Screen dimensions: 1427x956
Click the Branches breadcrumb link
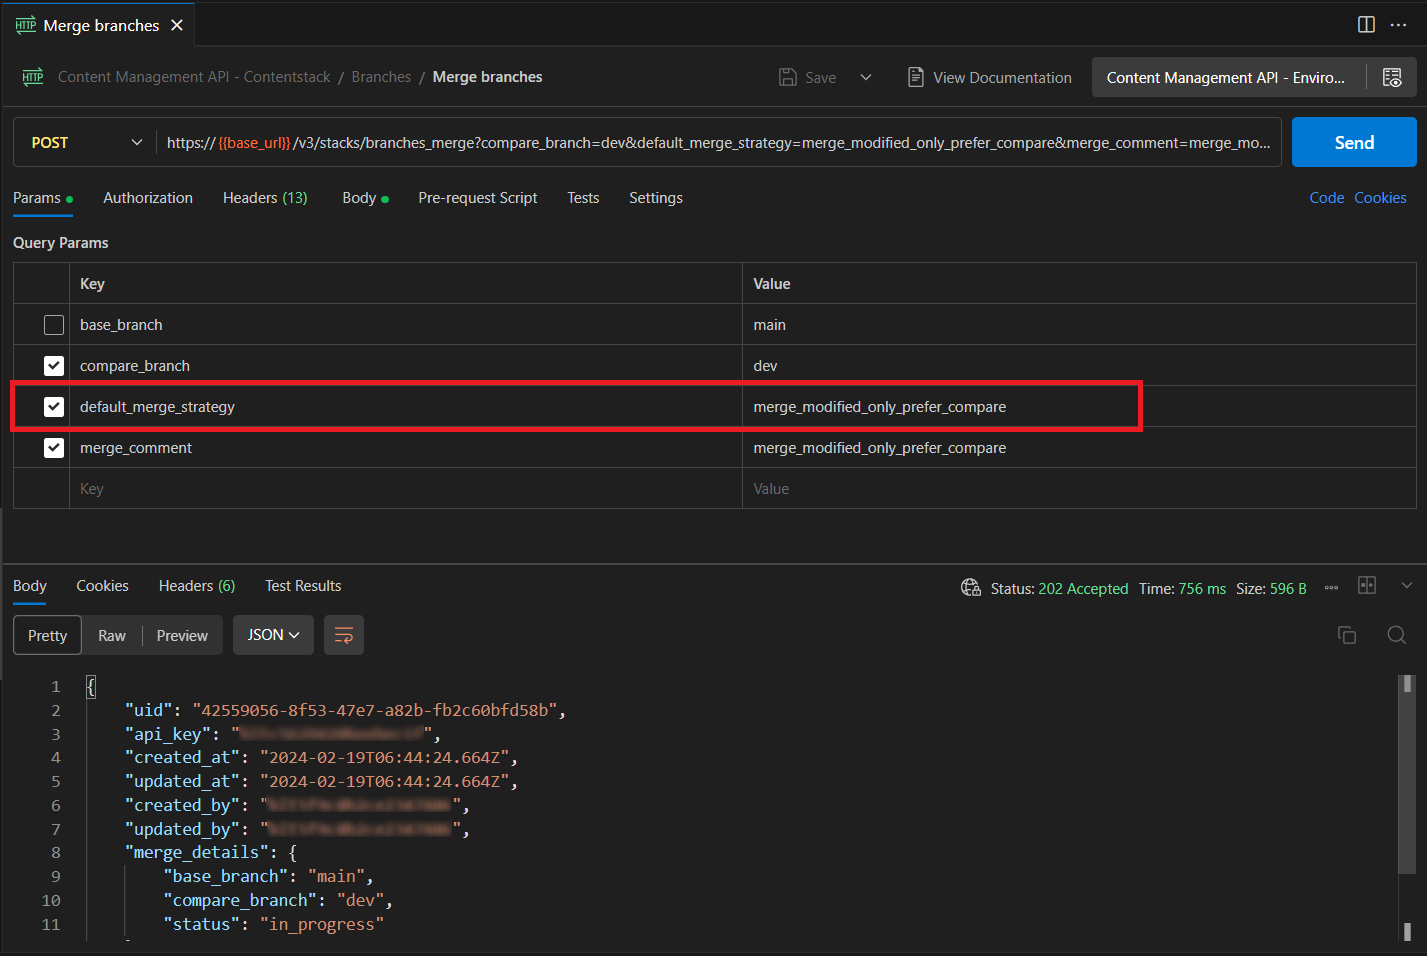coord(381,77)
